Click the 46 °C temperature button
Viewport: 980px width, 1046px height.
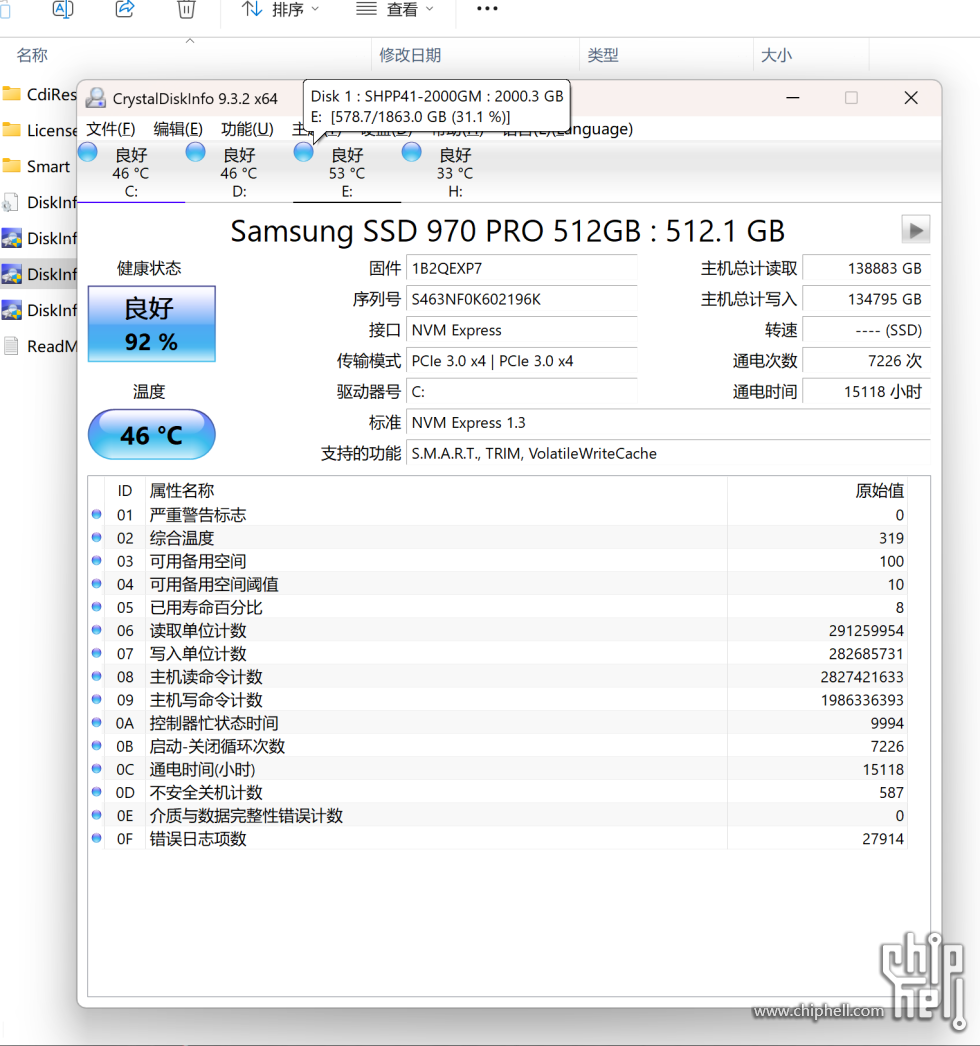[151, 434]
